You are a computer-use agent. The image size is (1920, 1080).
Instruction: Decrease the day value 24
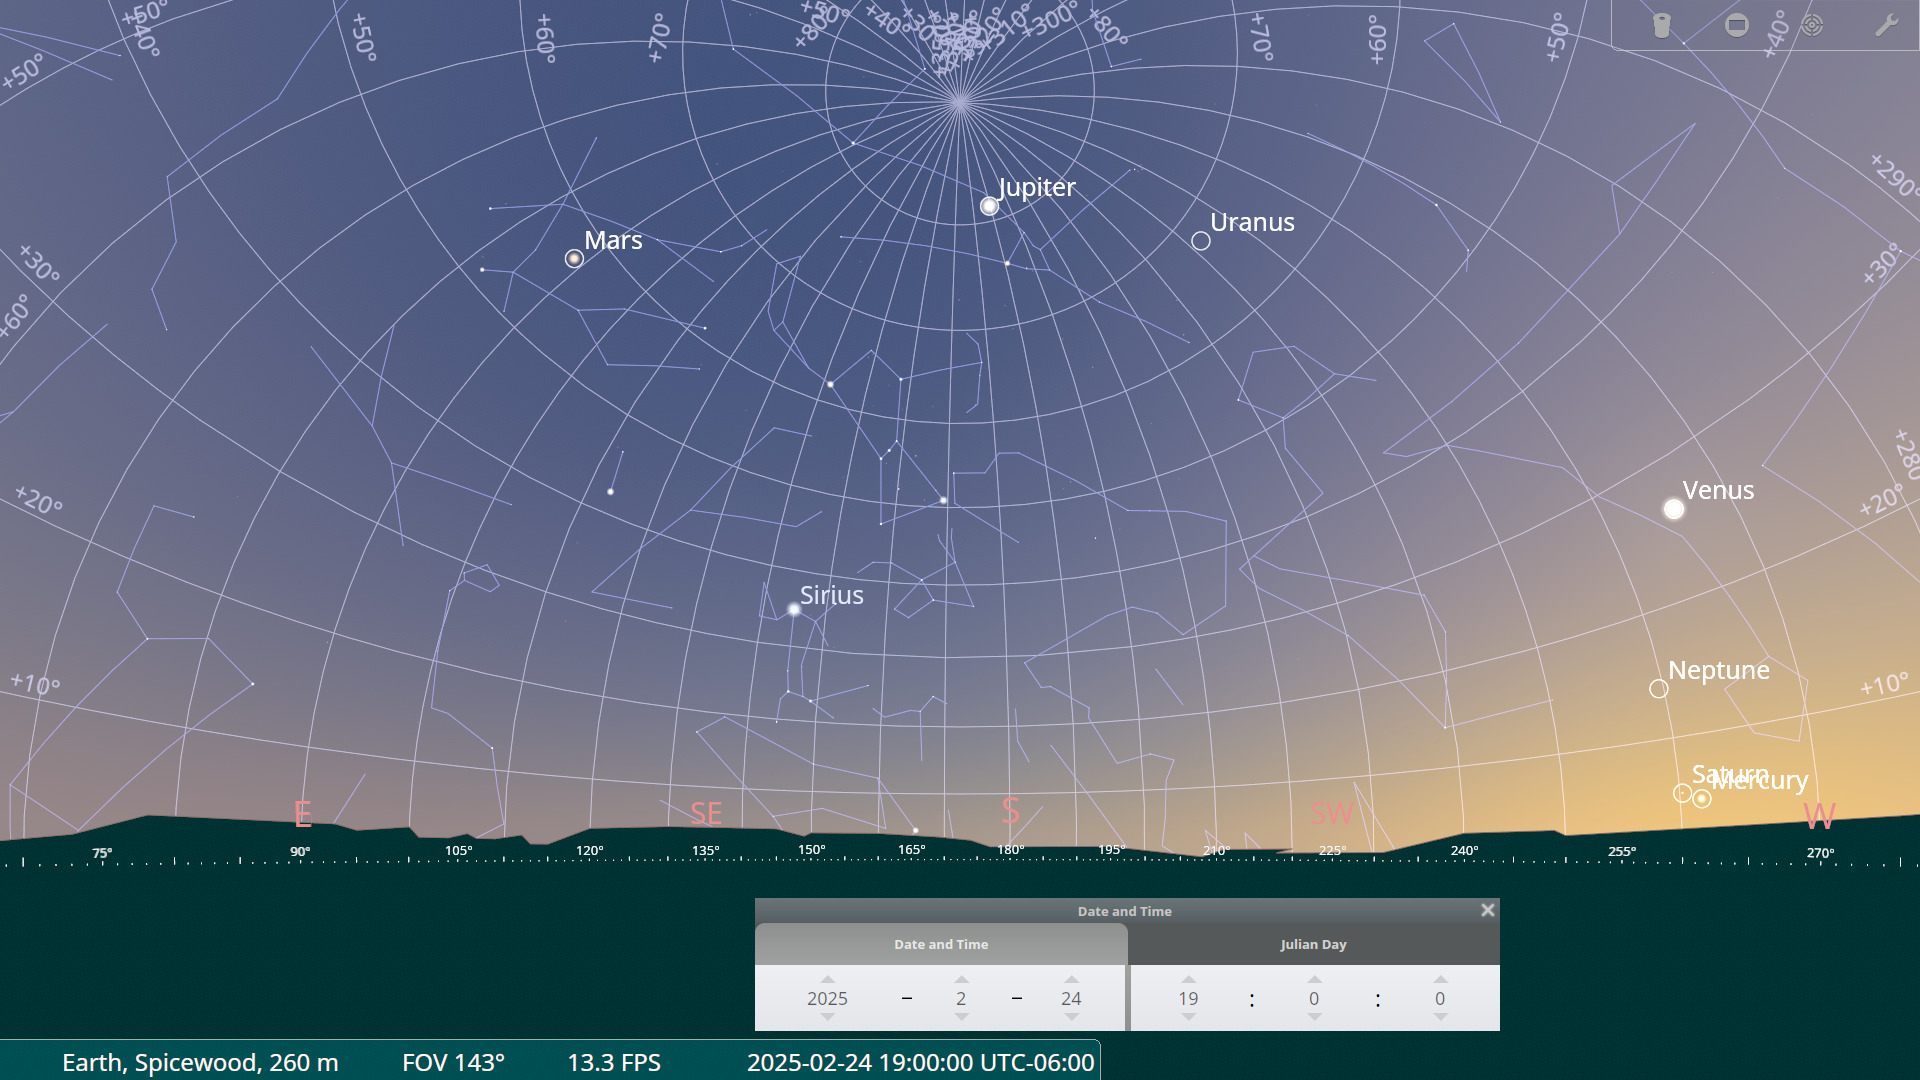pyautogui.click(x=1071, y=1018)
